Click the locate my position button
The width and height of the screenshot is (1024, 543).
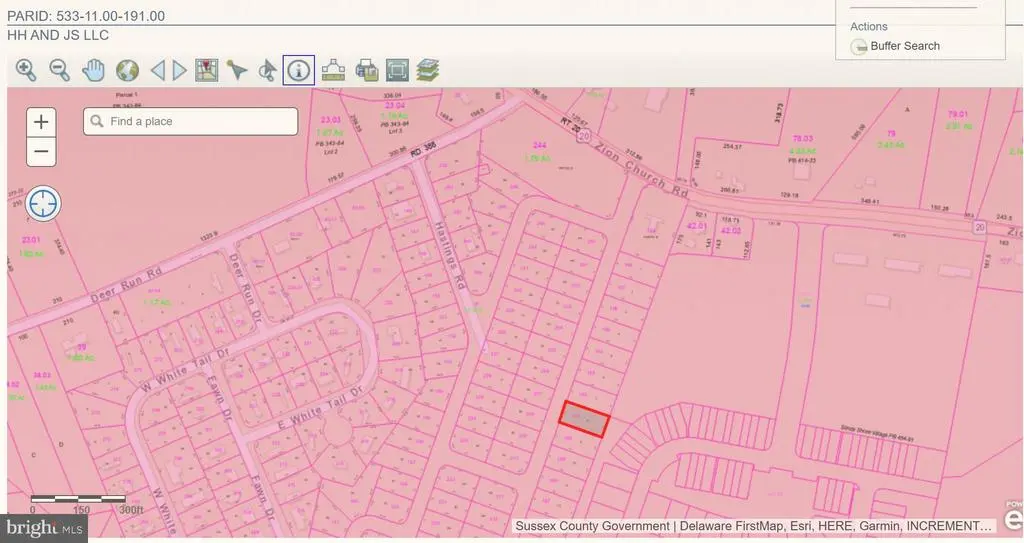pyautogui.click(x=44, y=204)
